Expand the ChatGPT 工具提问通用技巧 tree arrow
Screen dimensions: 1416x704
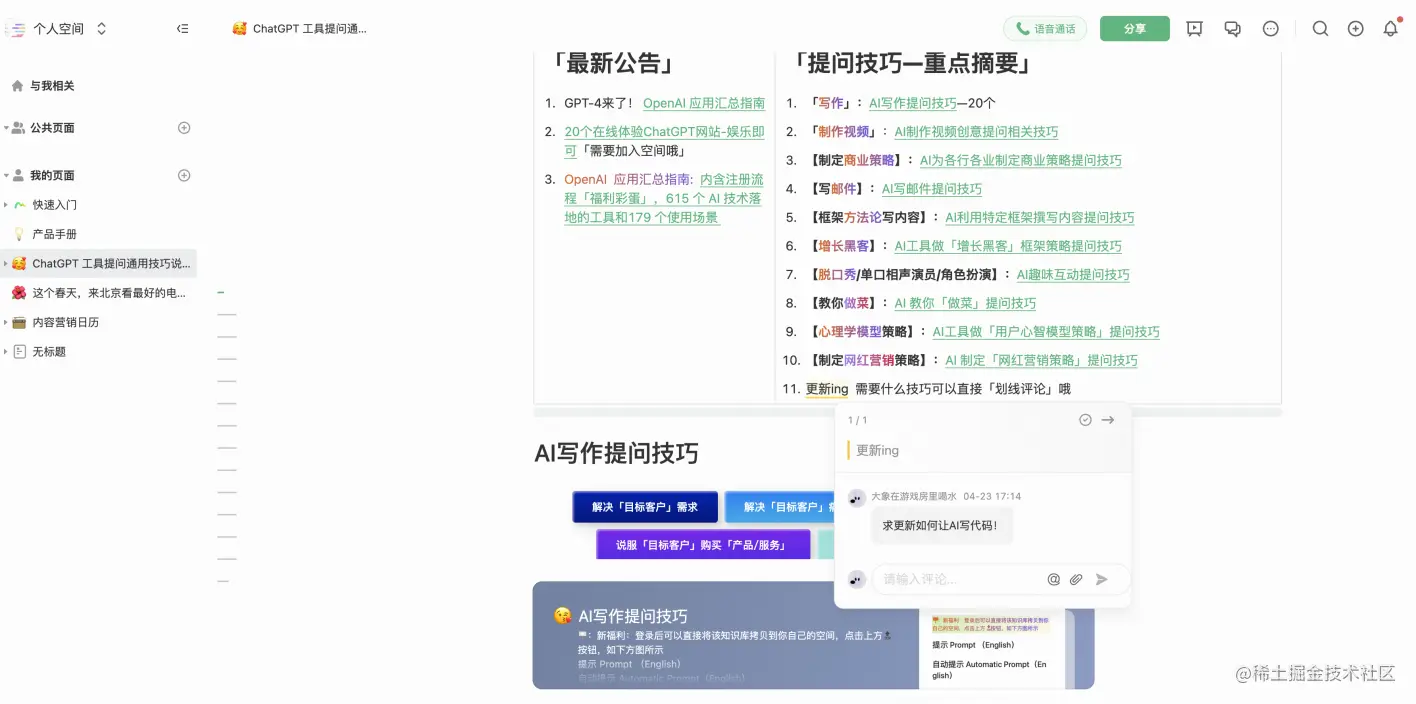pos(6,264)
